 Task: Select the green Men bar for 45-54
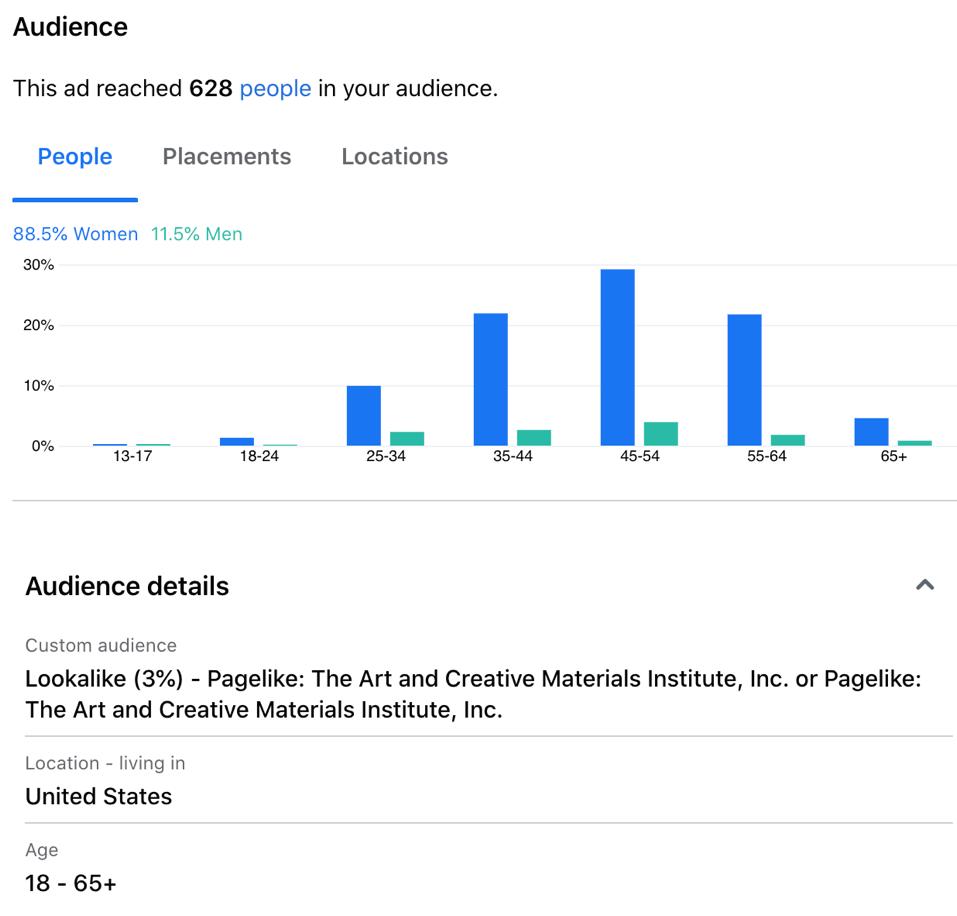point(660,434)
